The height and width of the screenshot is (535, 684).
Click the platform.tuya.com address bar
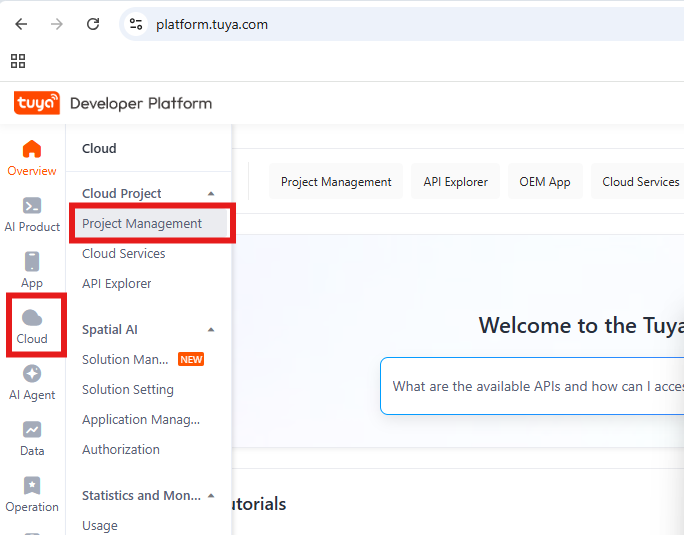click(x=401, y=24)
